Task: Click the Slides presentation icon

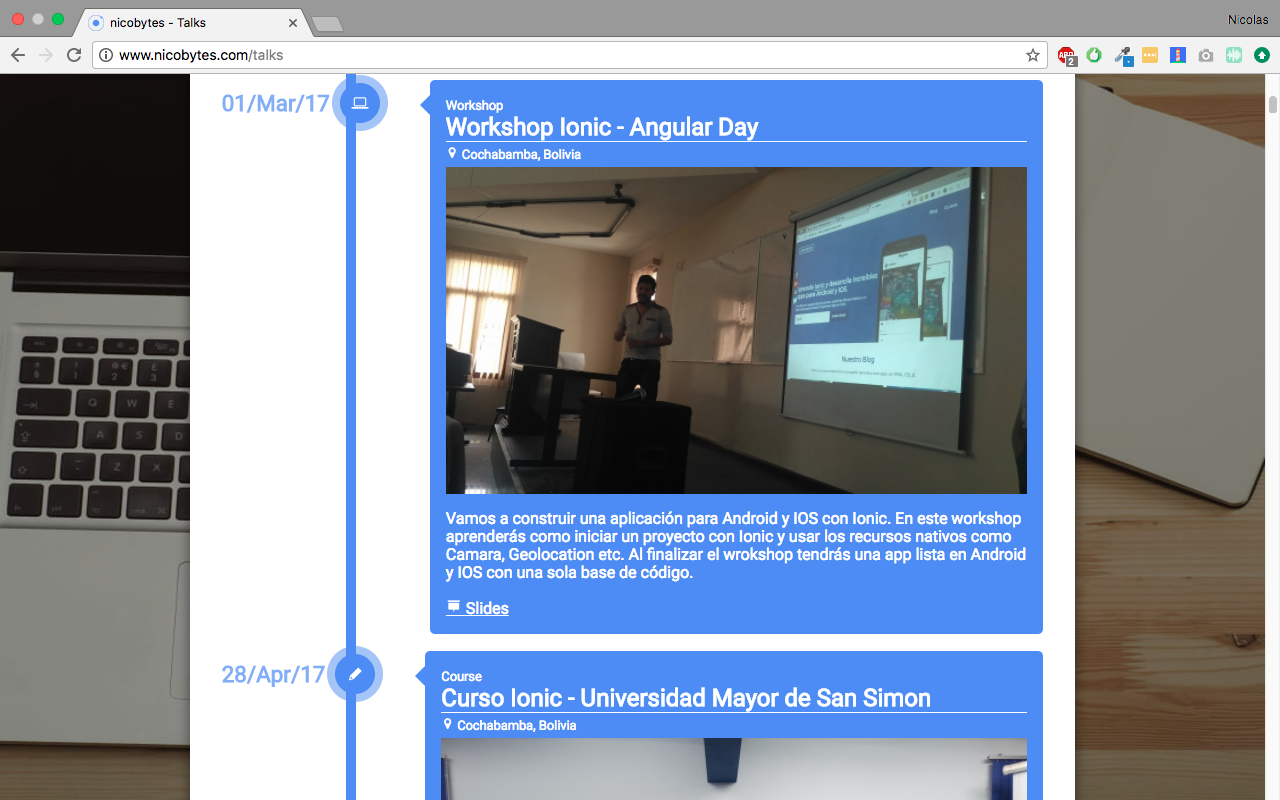Action: [453, 607]
